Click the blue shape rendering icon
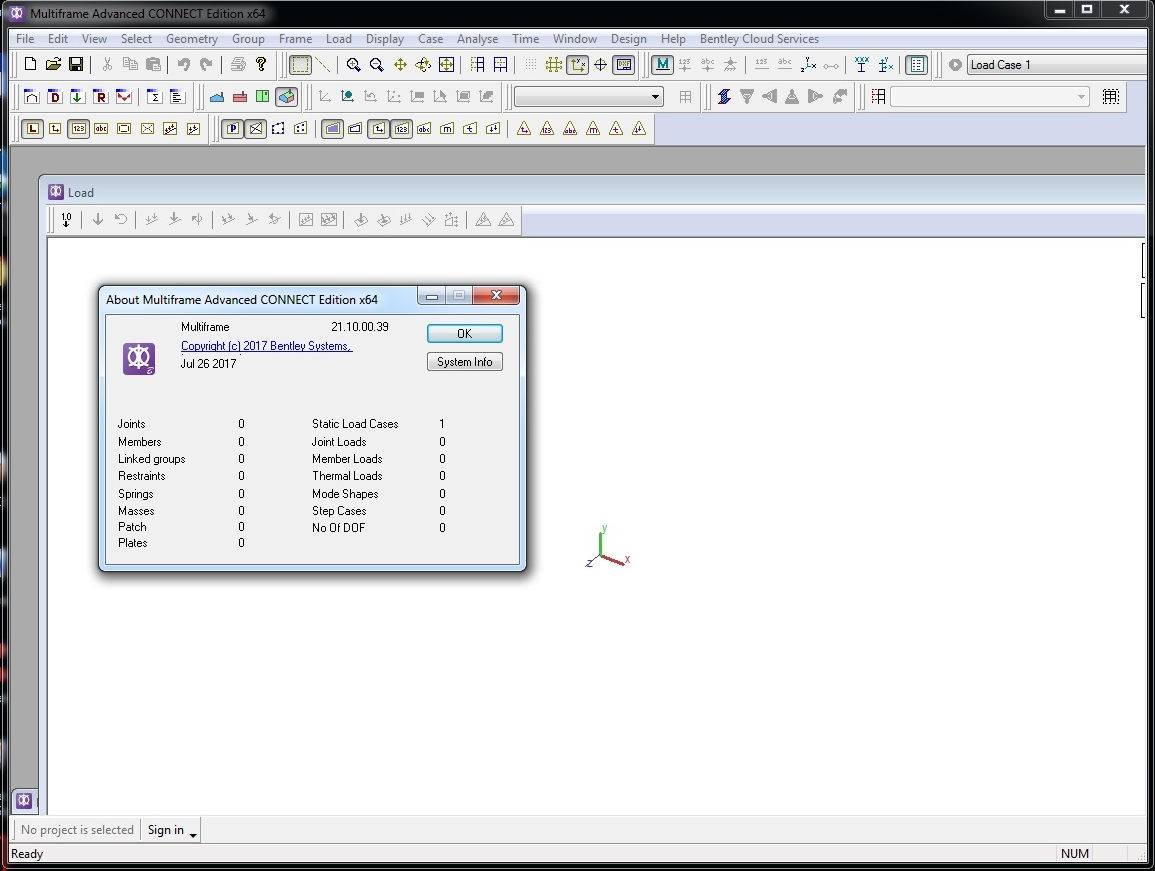 coord(217,97)
